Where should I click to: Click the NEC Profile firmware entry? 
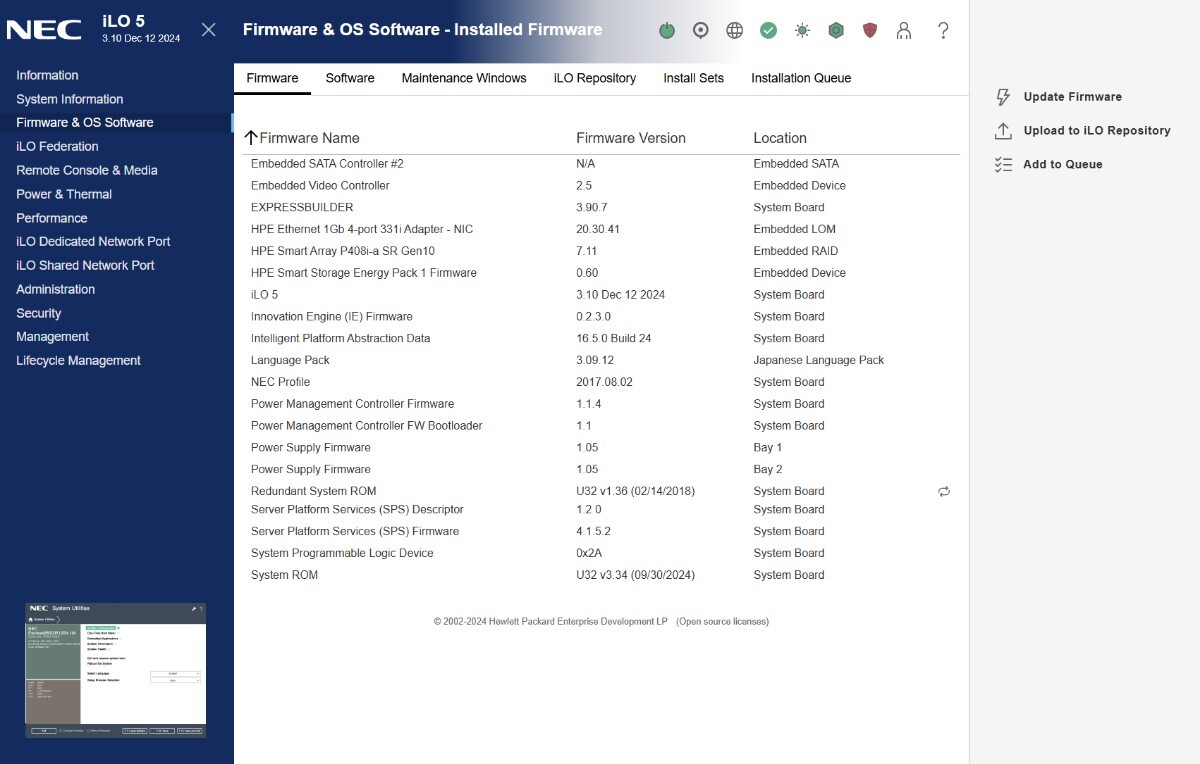click(281, 382)
